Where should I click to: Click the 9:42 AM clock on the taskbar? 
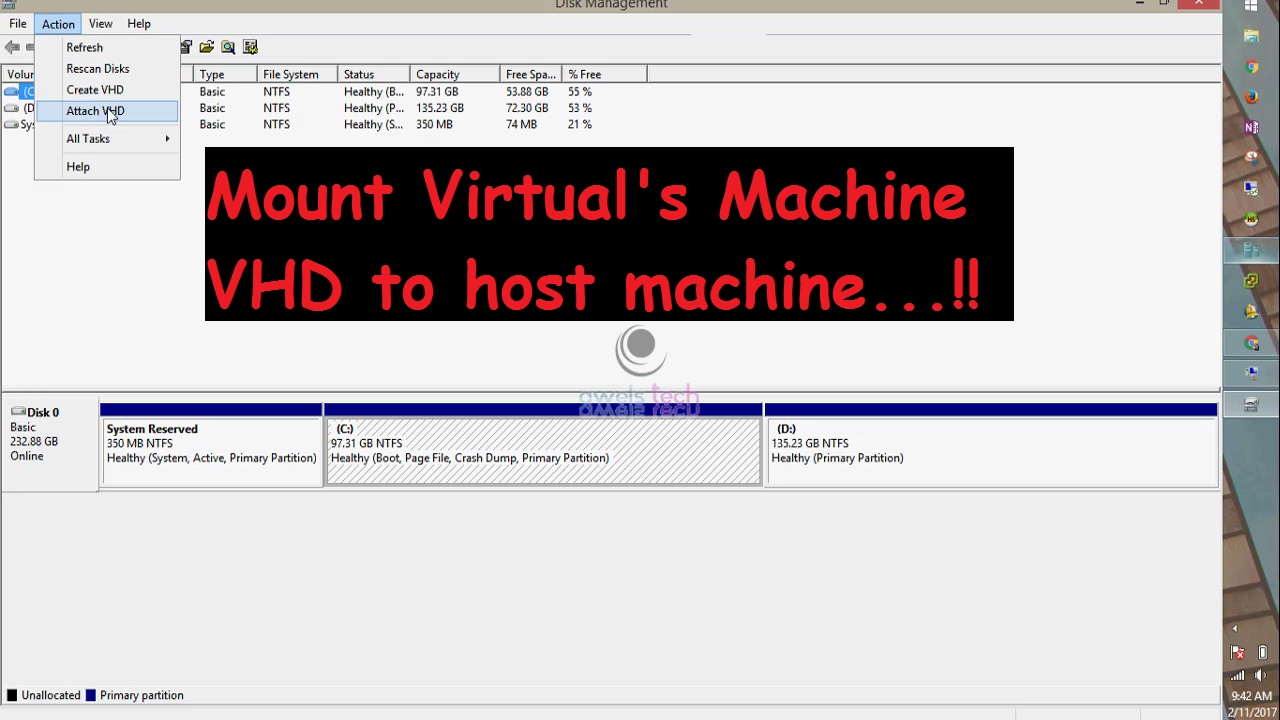pos(1251,696)
